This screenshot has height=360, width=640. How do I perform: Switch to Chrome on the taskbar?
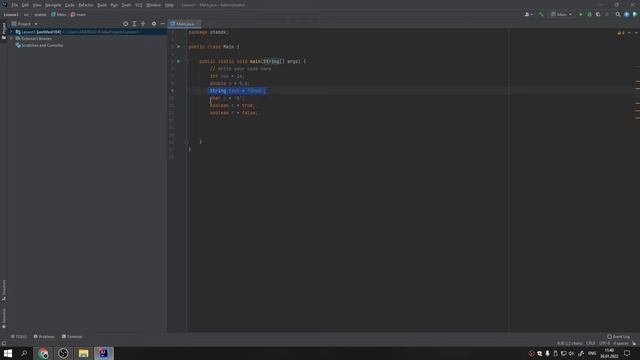(x=43, y=353)
